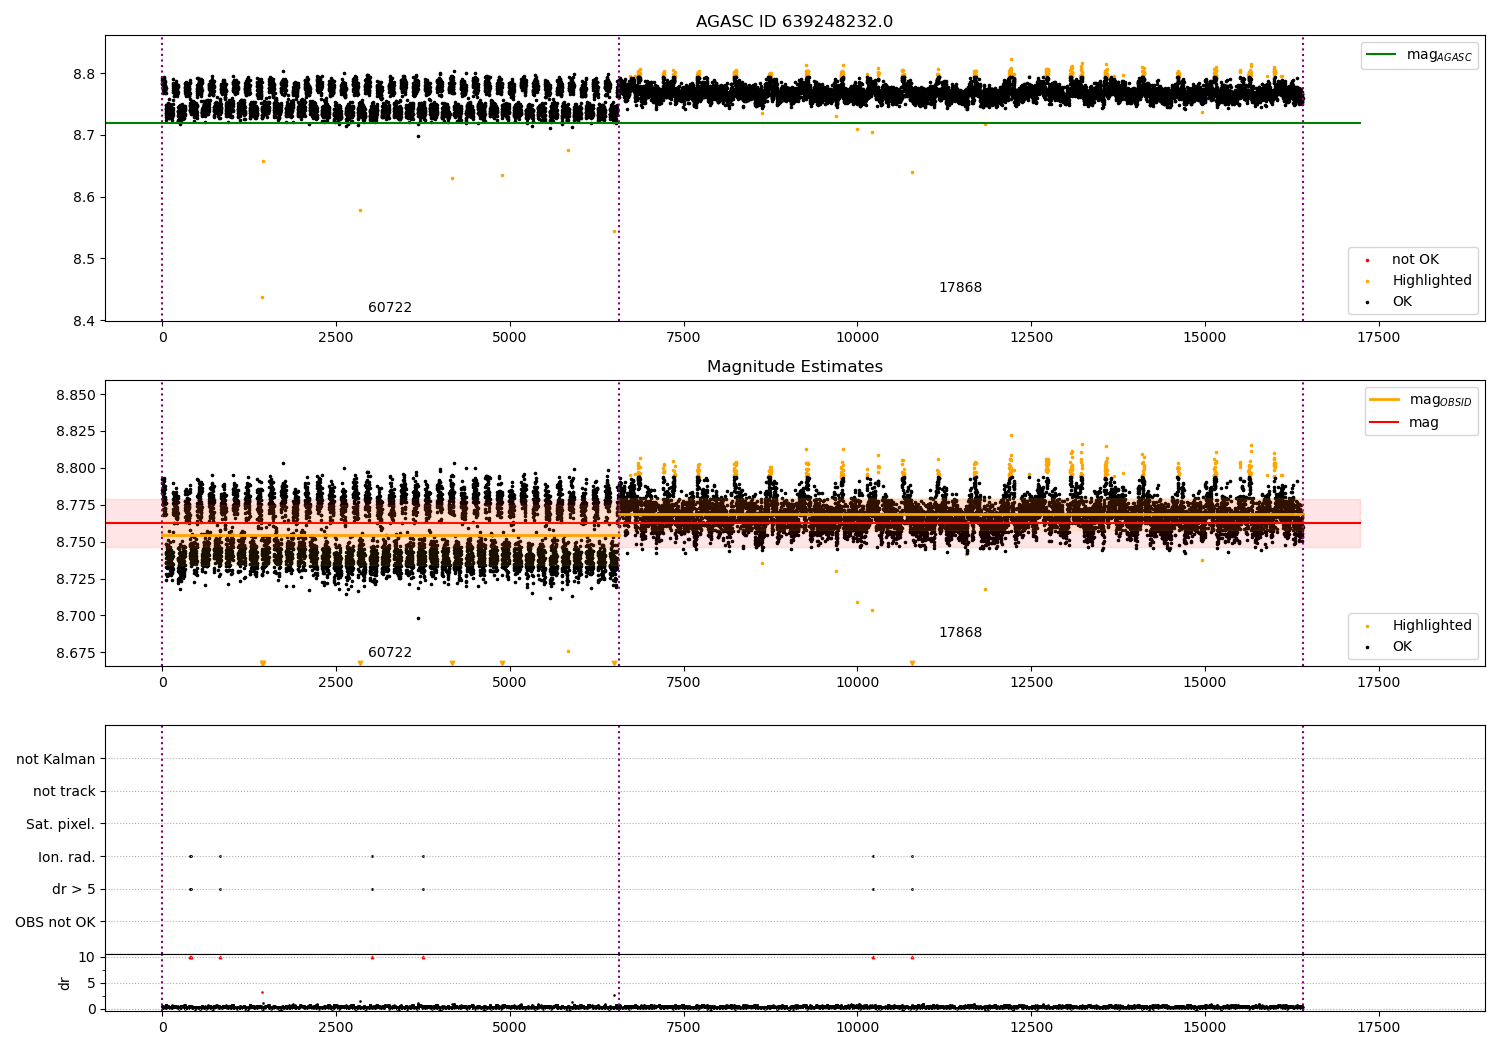1500x1050 pixels.
Task: Click the 'not Kalman' axis label
Action: [x=56, y=759]
